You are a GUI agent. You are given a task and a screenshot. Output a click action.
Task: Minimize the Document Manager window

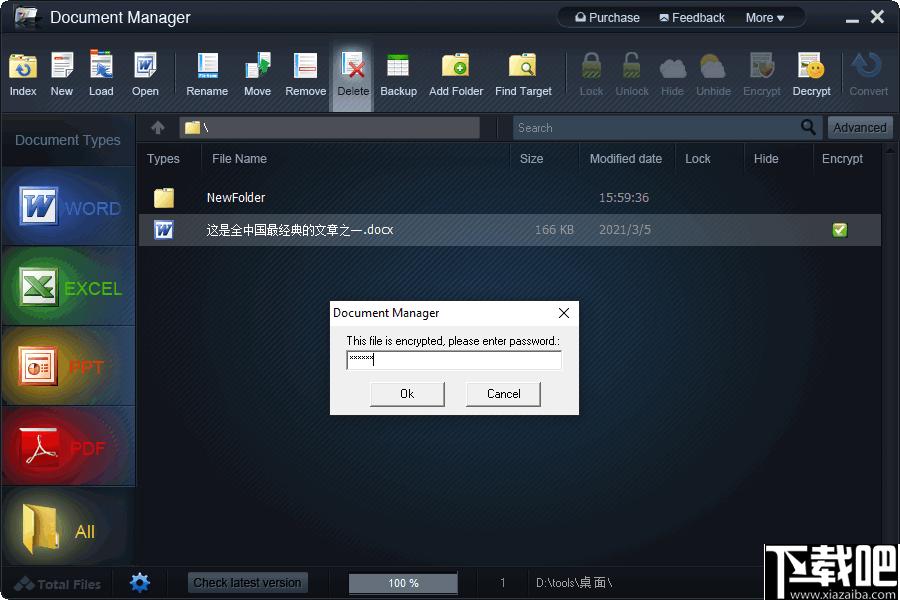point(852,19)
